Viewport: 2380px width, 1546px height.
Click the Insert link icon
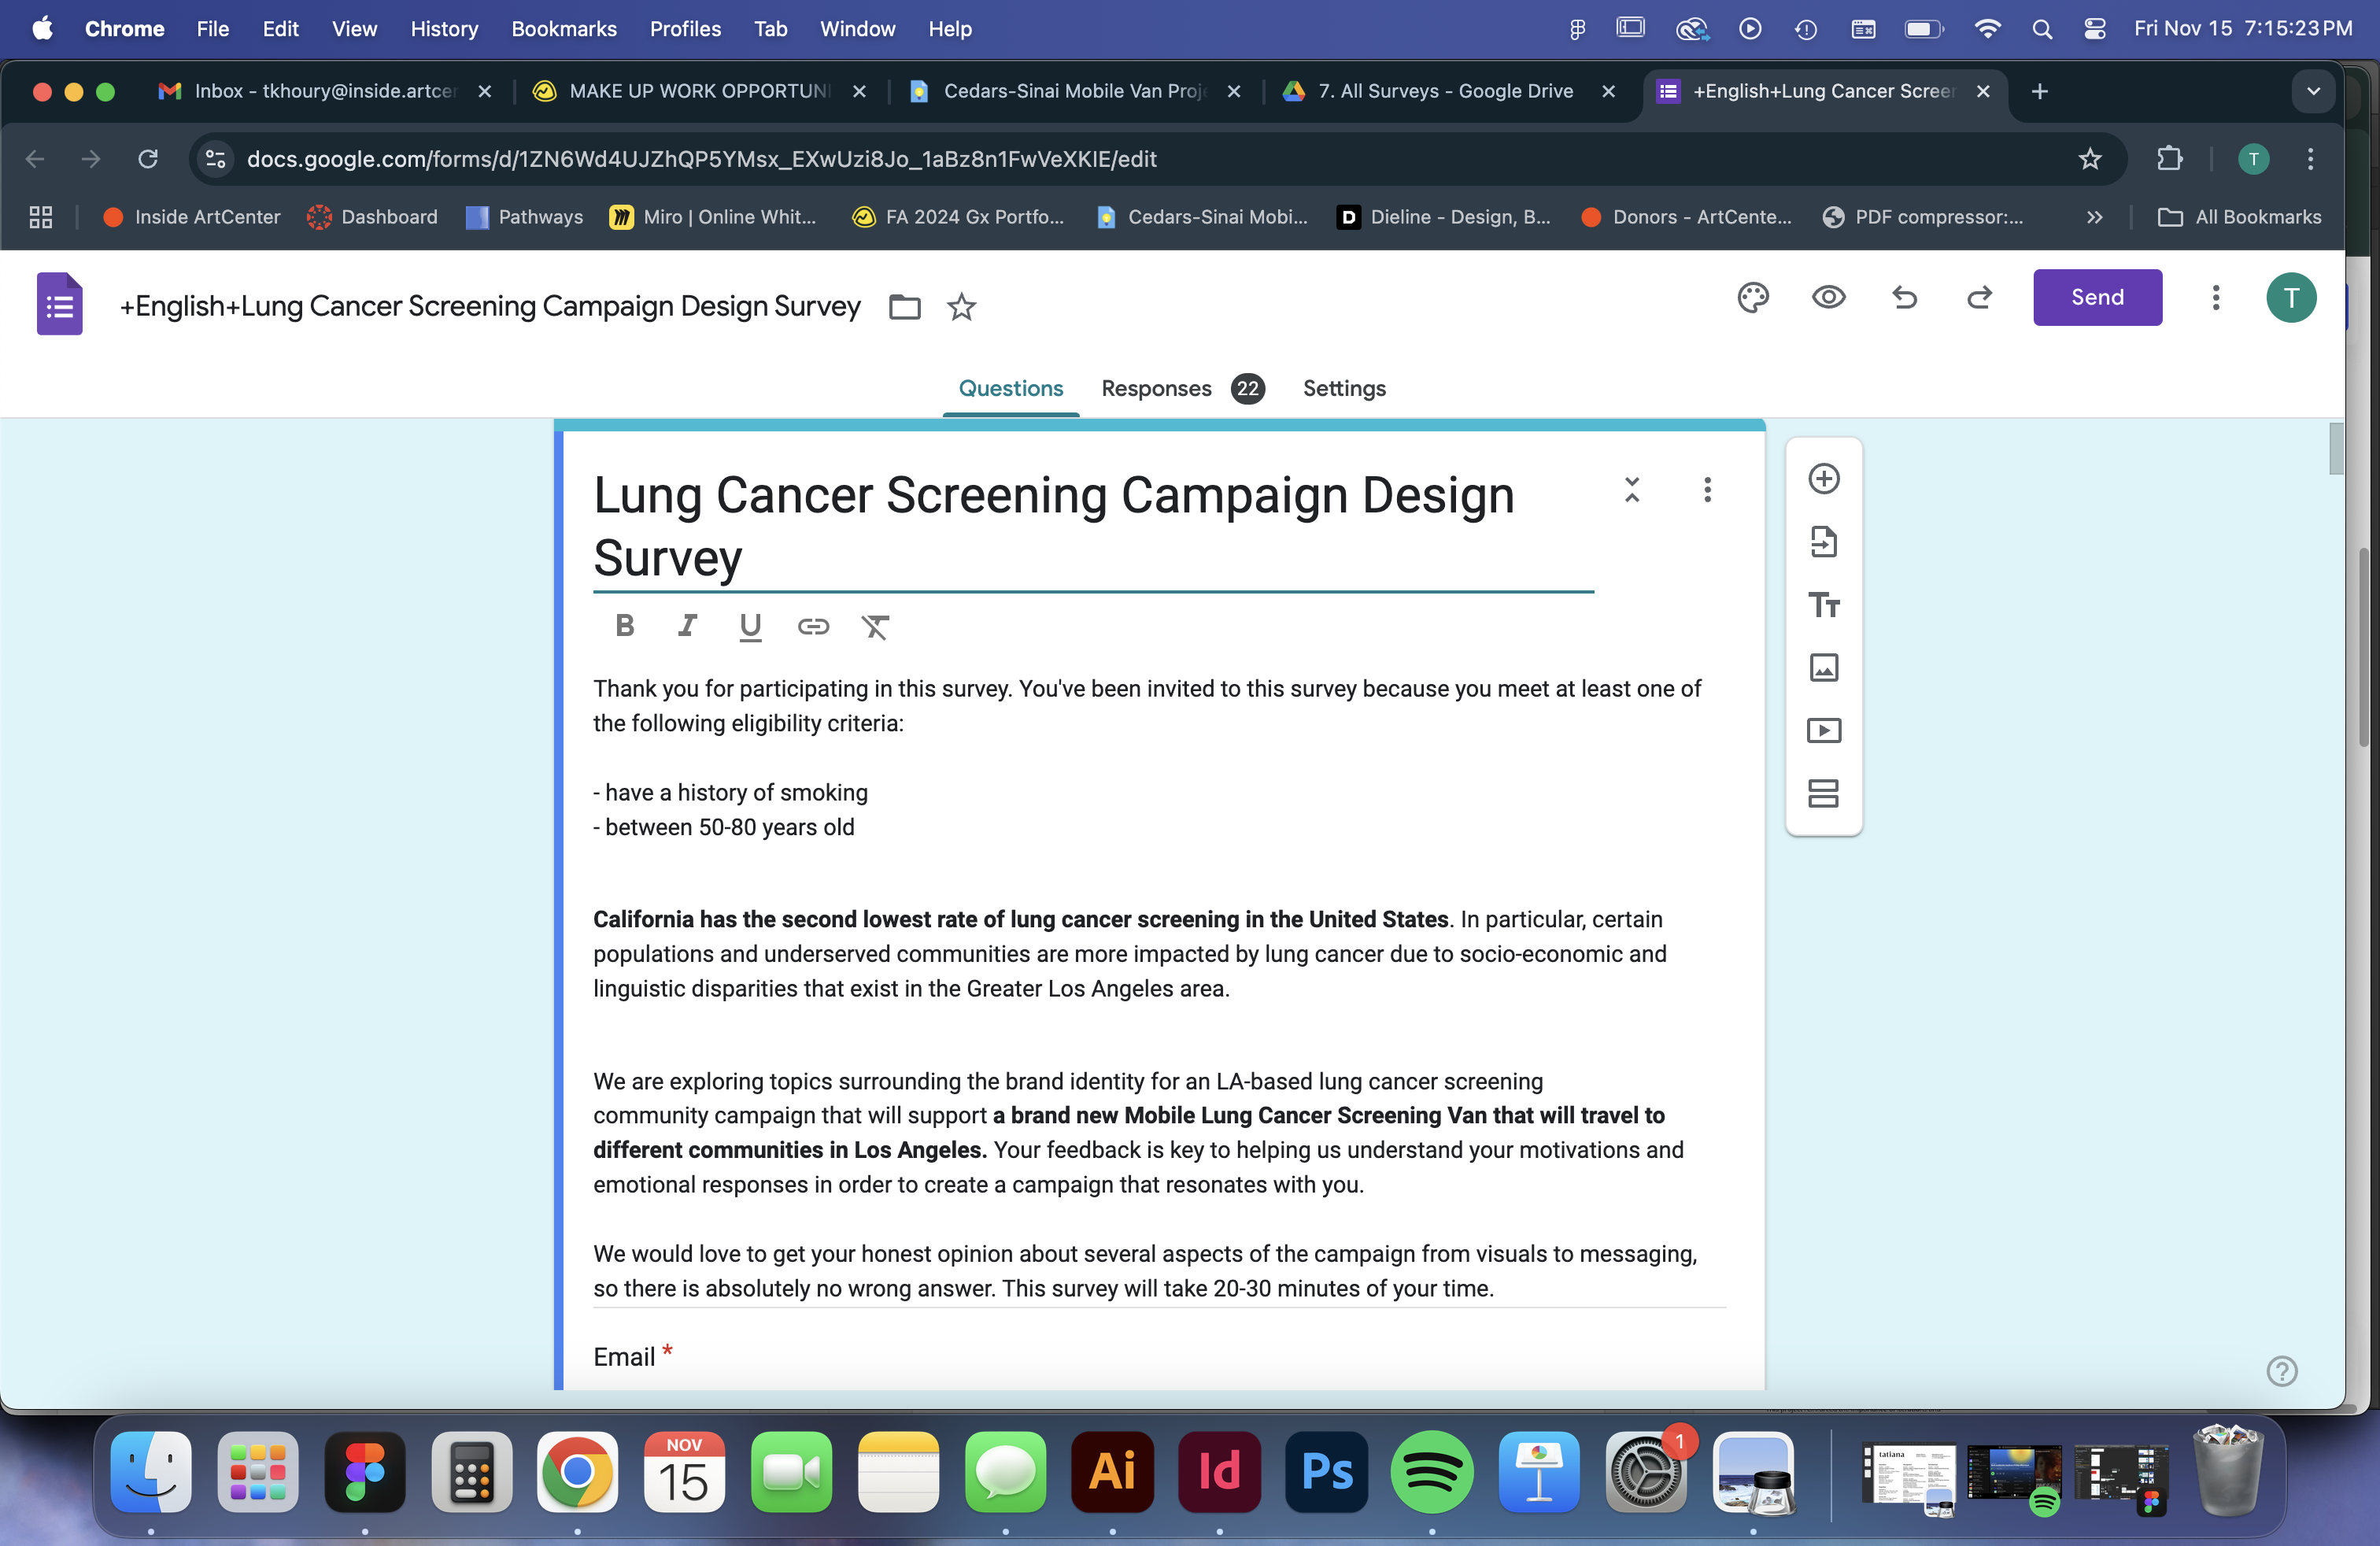pos(813,626)
